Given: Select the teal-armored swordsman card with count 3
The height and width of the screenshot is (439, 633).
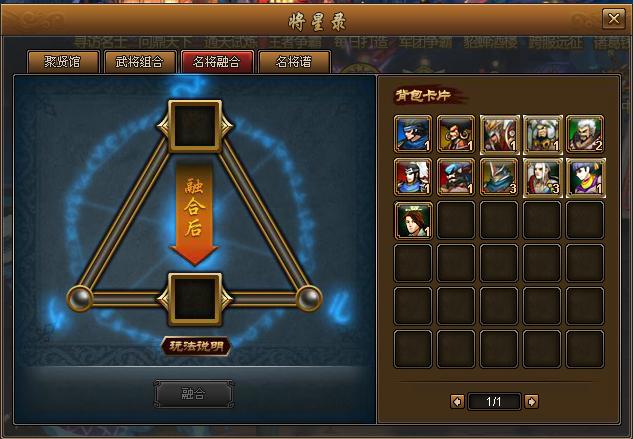Looking at the screenshot, I should 499,177.
